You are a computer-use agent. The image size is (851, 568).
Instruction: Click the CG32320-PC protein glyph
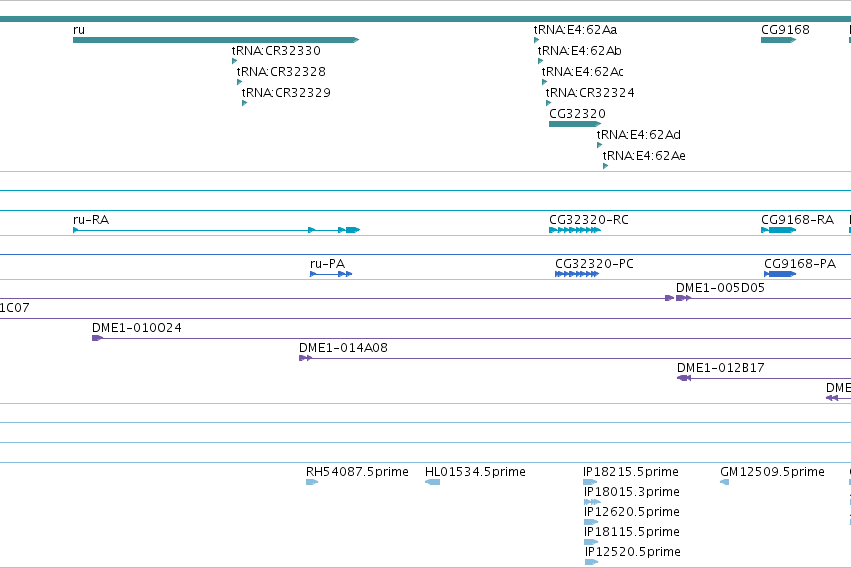pos(577,274)
